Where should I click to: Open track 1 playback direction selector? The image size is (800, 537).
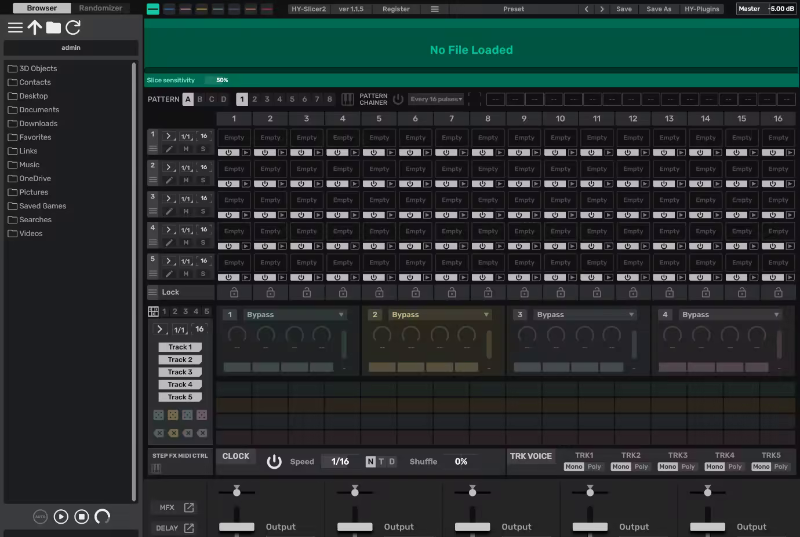click(x=169, y=136)
